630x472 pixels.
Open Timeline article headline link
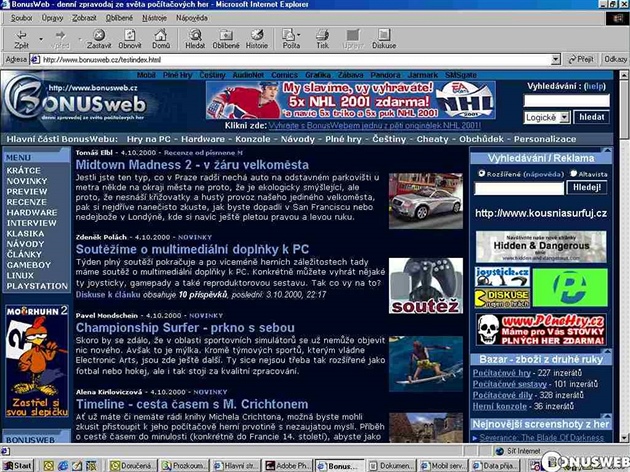192,404
